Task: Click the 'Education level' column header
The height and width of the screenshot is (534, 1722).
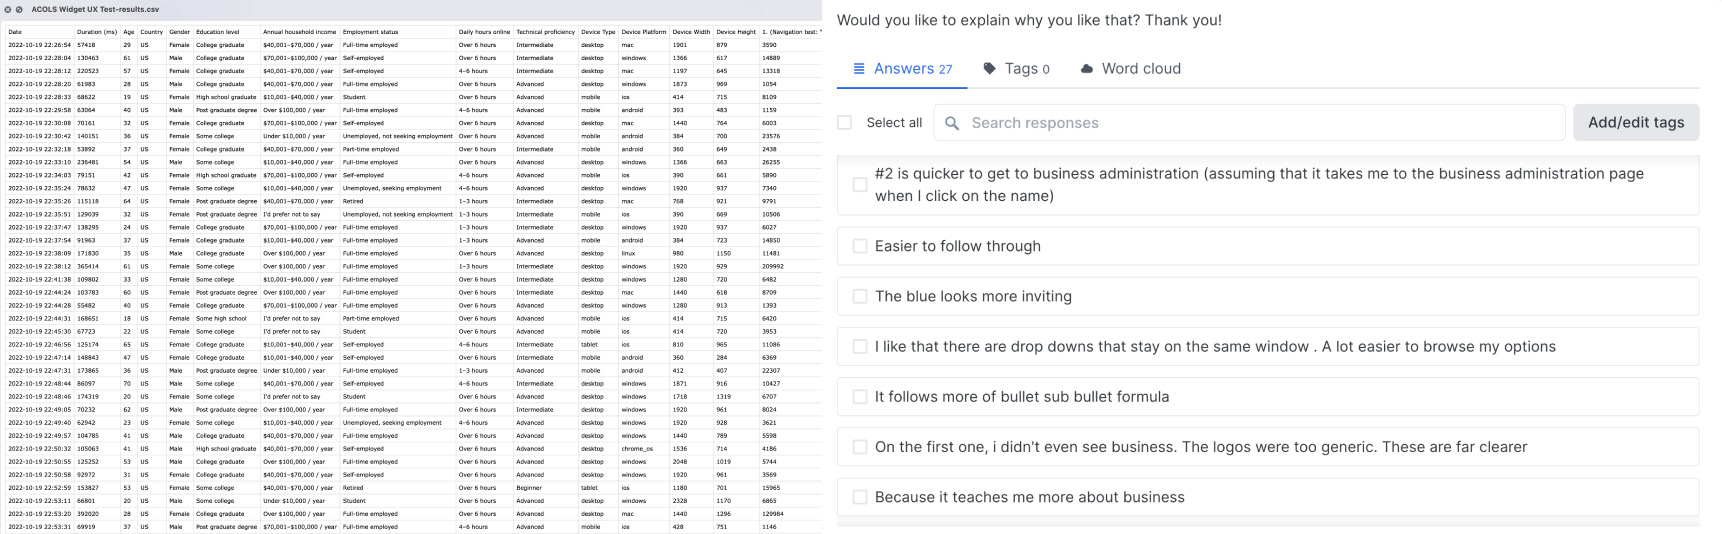Action: 217,32
